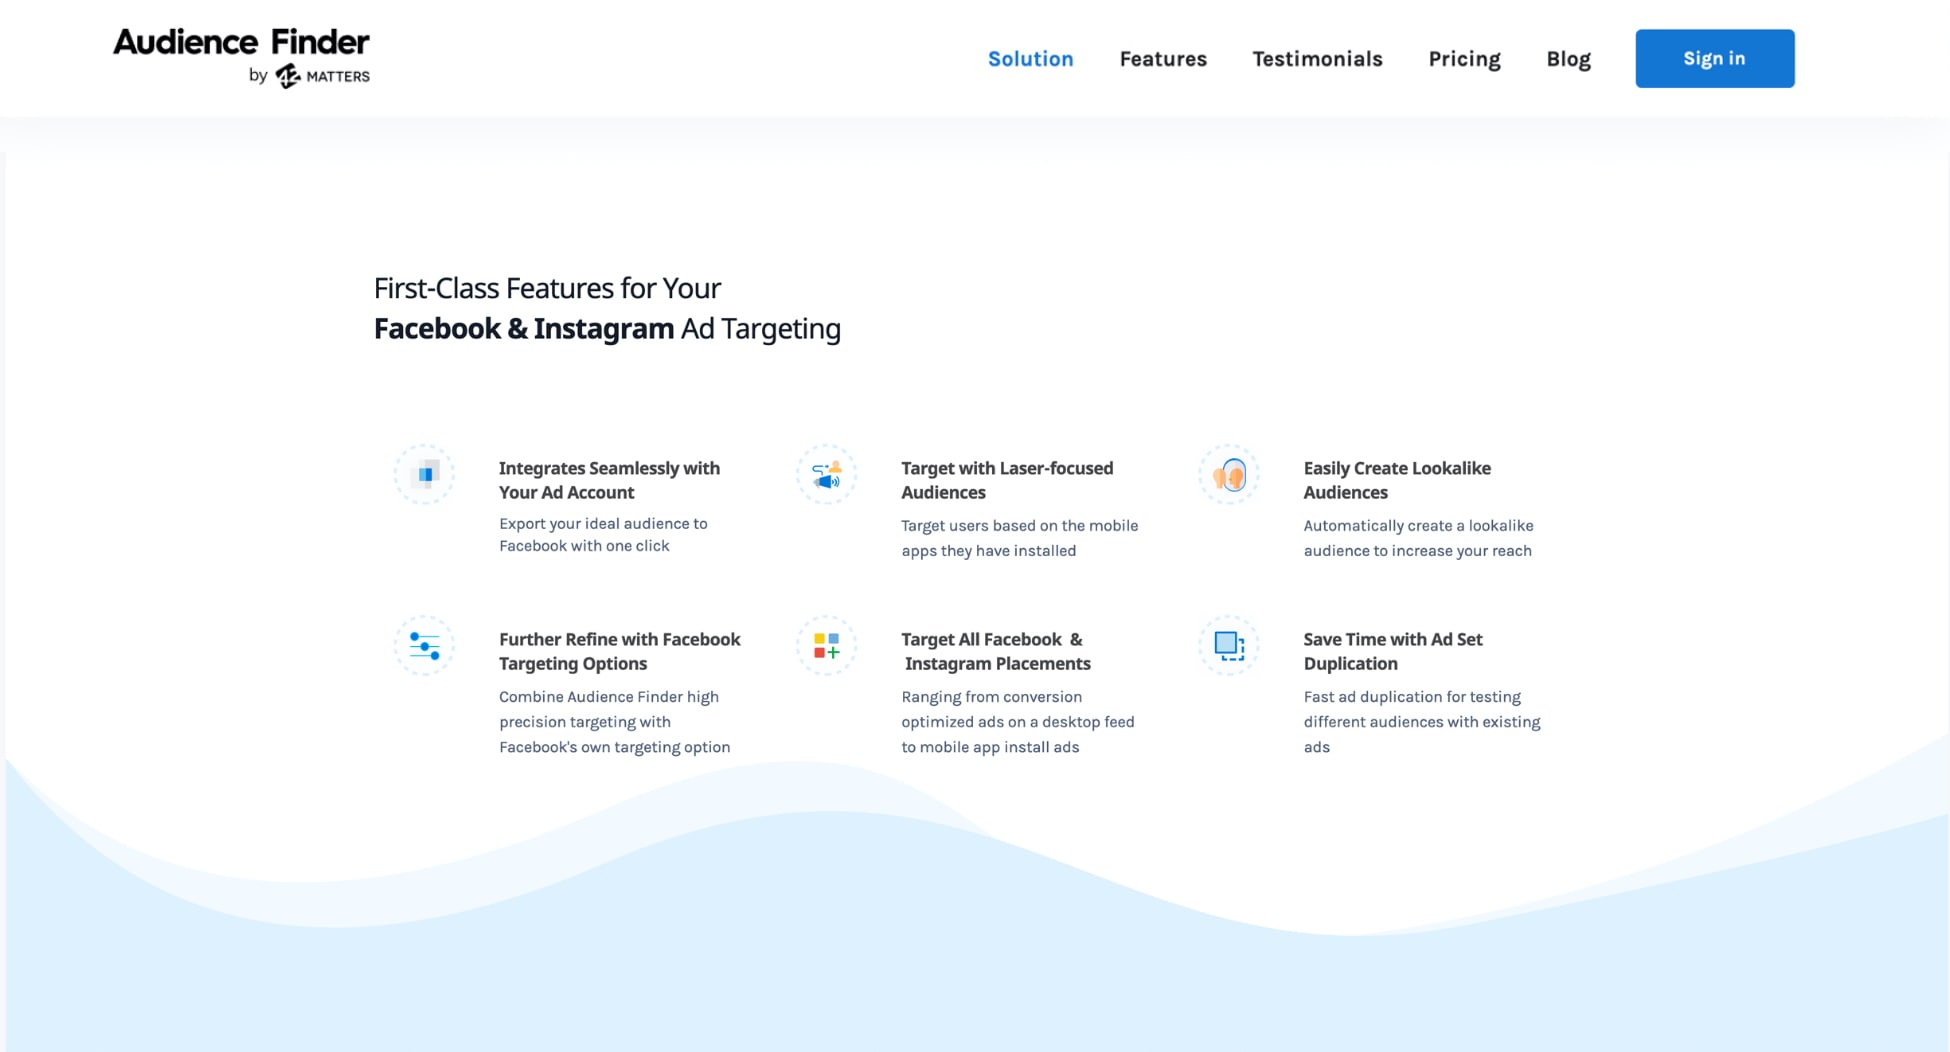Click the Sign in button
1950x1052 pixels.
coord(1714,58)
